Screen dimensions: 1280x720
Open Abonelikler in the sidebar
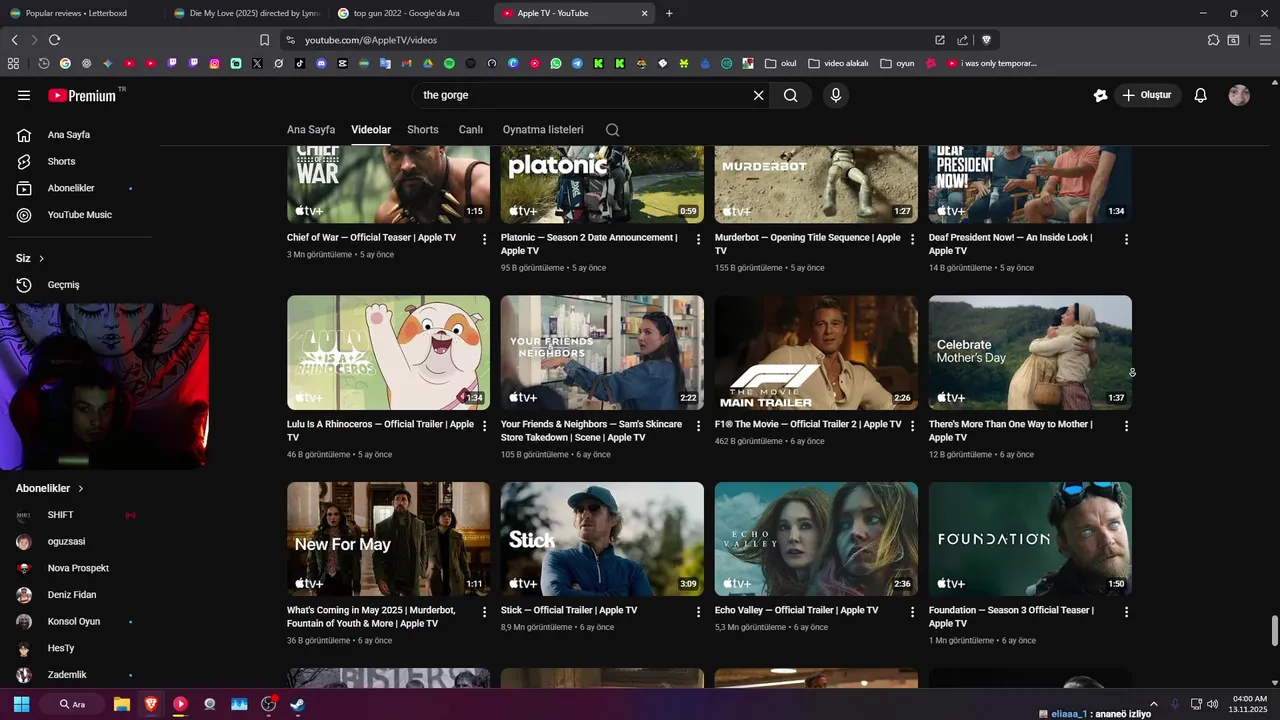[80, 188]
